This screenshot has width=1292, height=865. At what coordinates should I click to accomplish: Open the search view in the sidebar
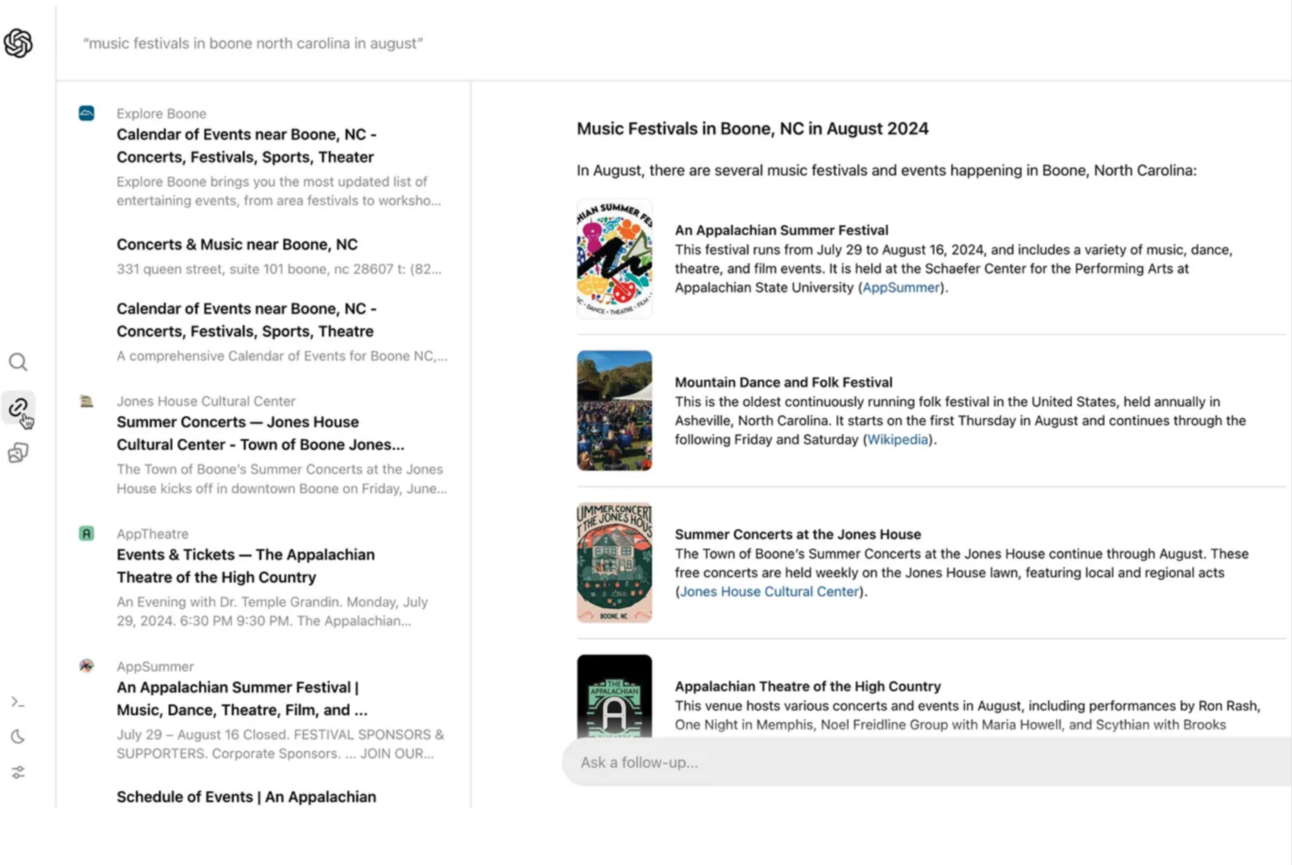18,362
